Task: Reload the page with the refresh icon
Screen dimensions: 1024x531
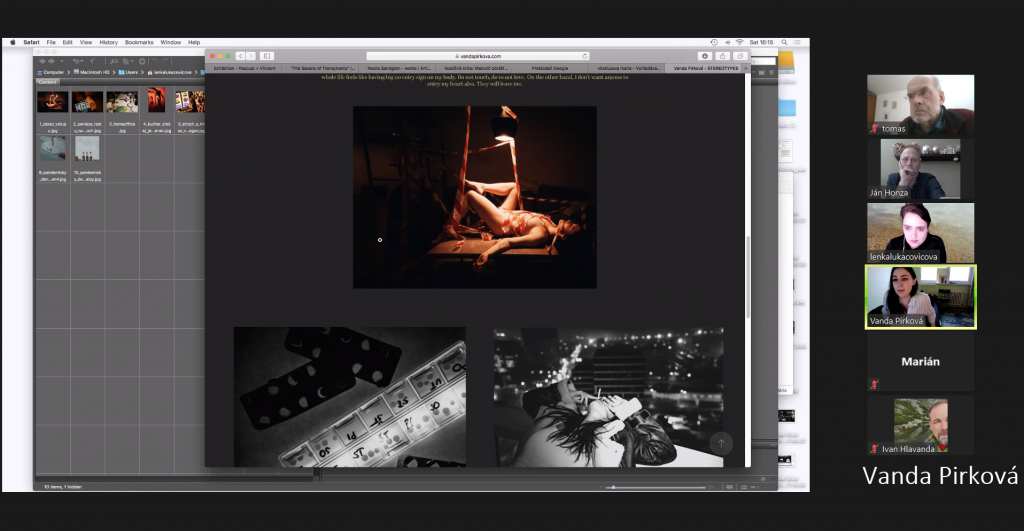Action: (x=584, y=56)
